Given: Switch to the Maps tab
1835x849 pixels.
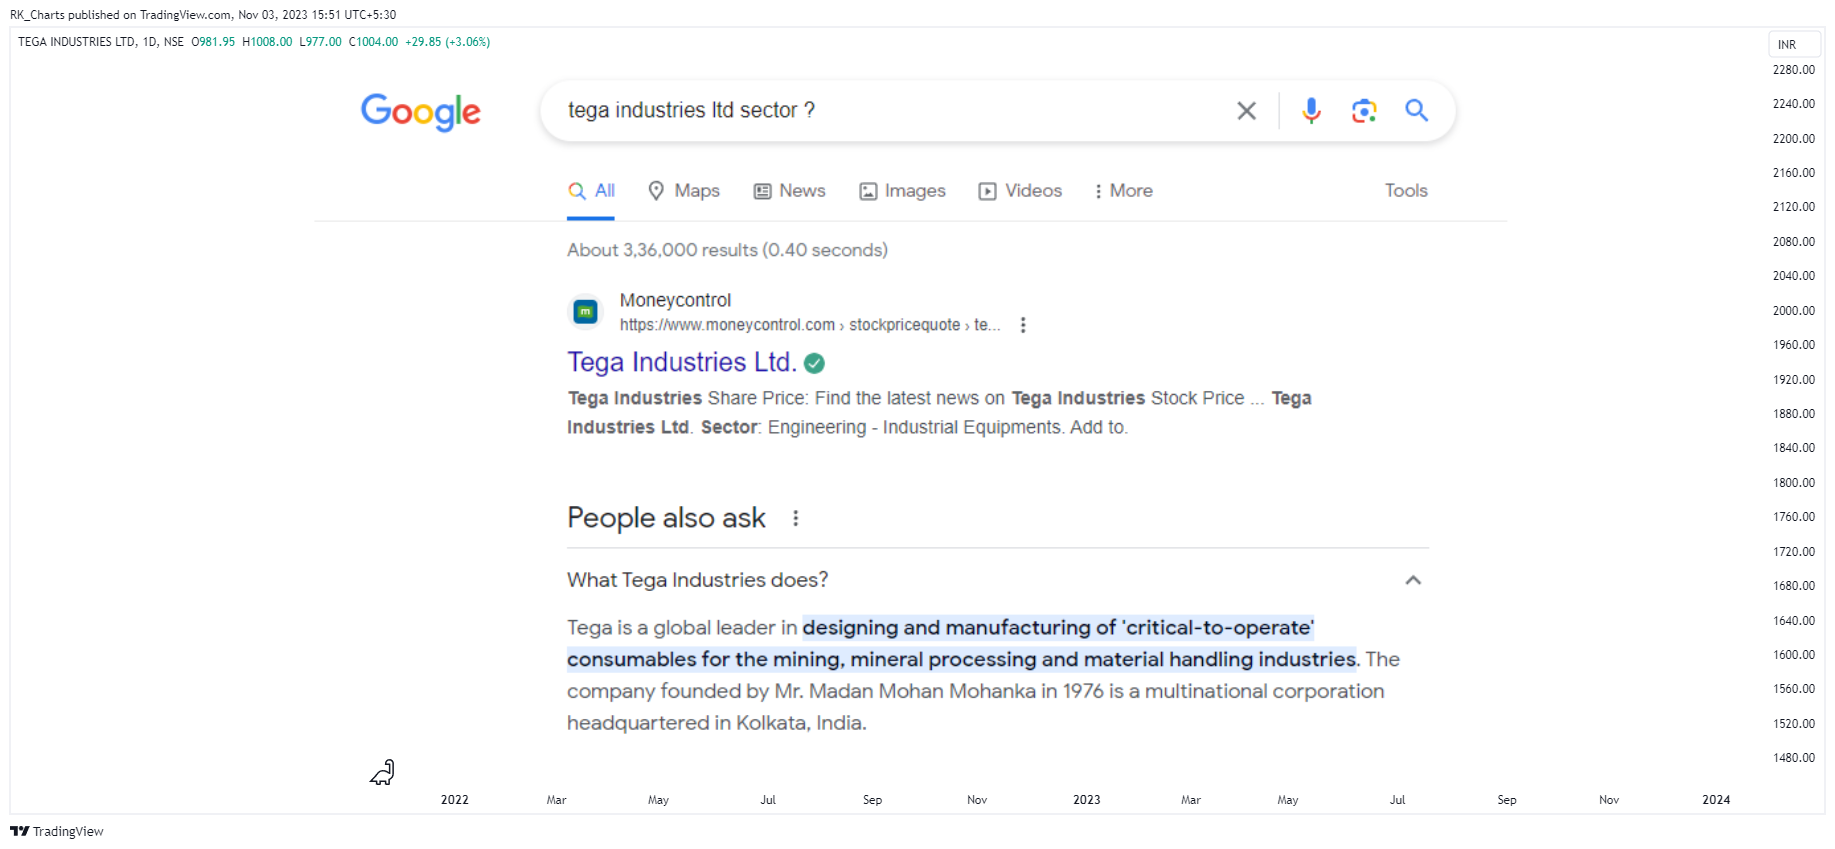Looking at the screenshot, I should pos(684,191).
